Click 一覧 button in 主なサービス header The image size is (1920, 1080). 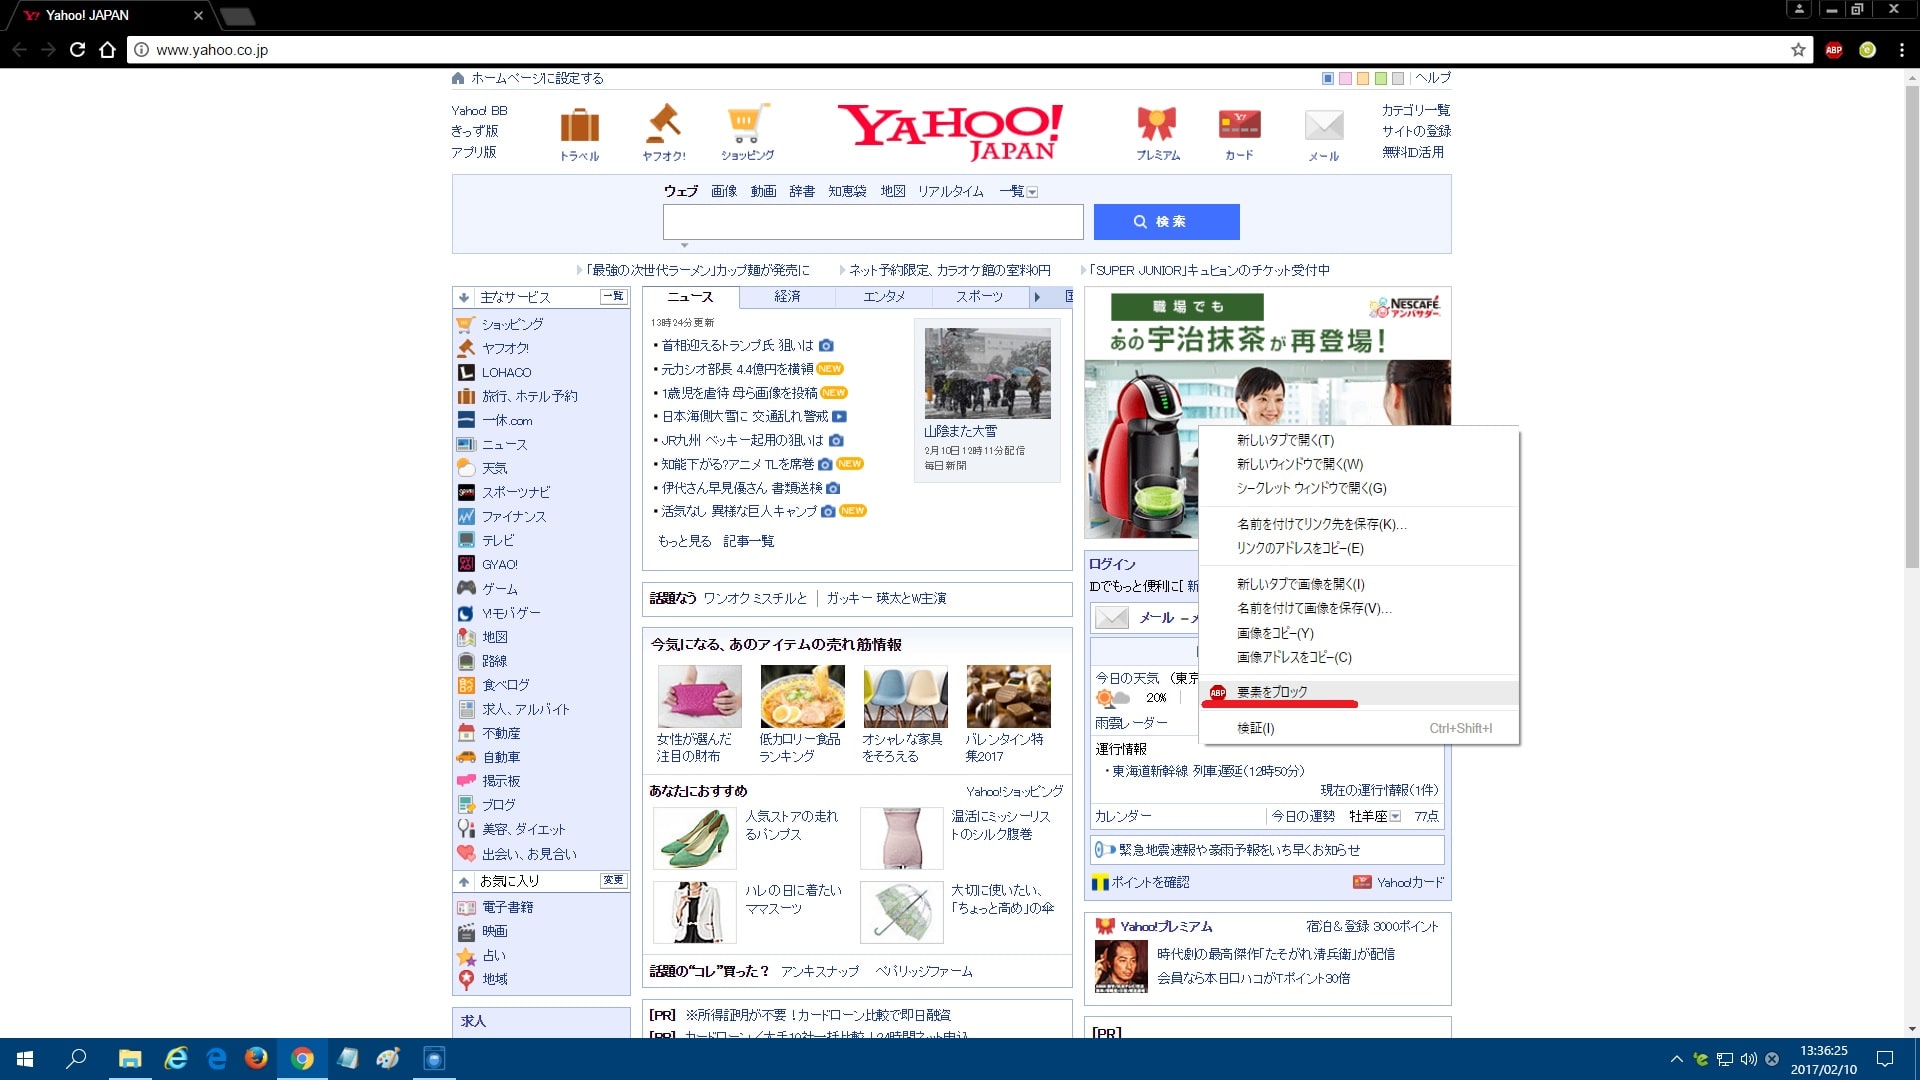pos(613,296)
